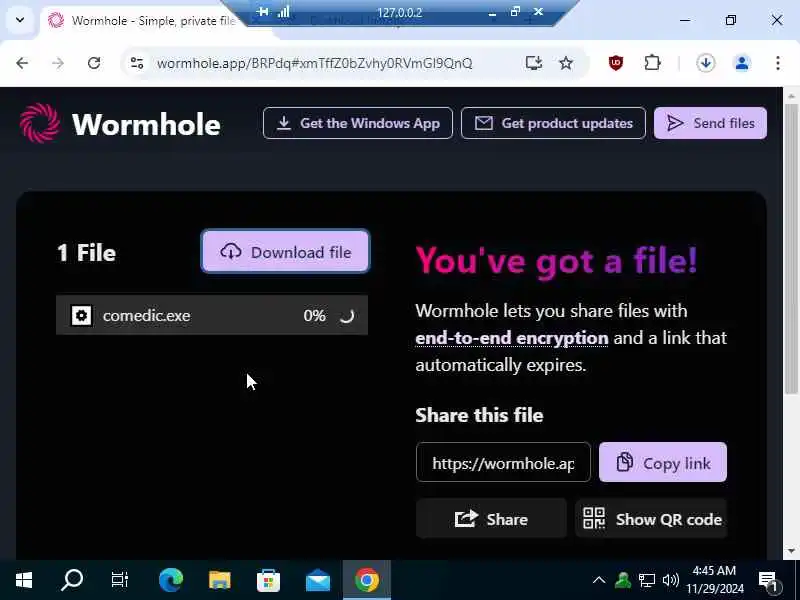Launch Microsoft Edge from the taskbar
Screen dimensions: 800x600
[x=171, y=580]
